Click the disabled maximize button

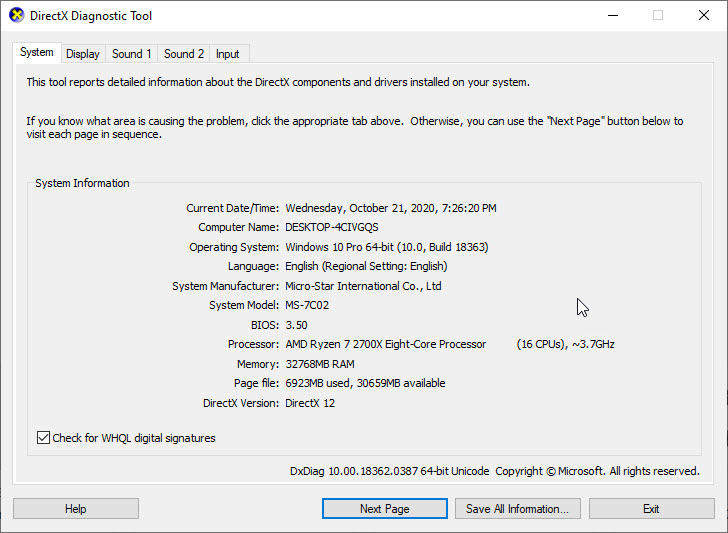coord(658,15)
